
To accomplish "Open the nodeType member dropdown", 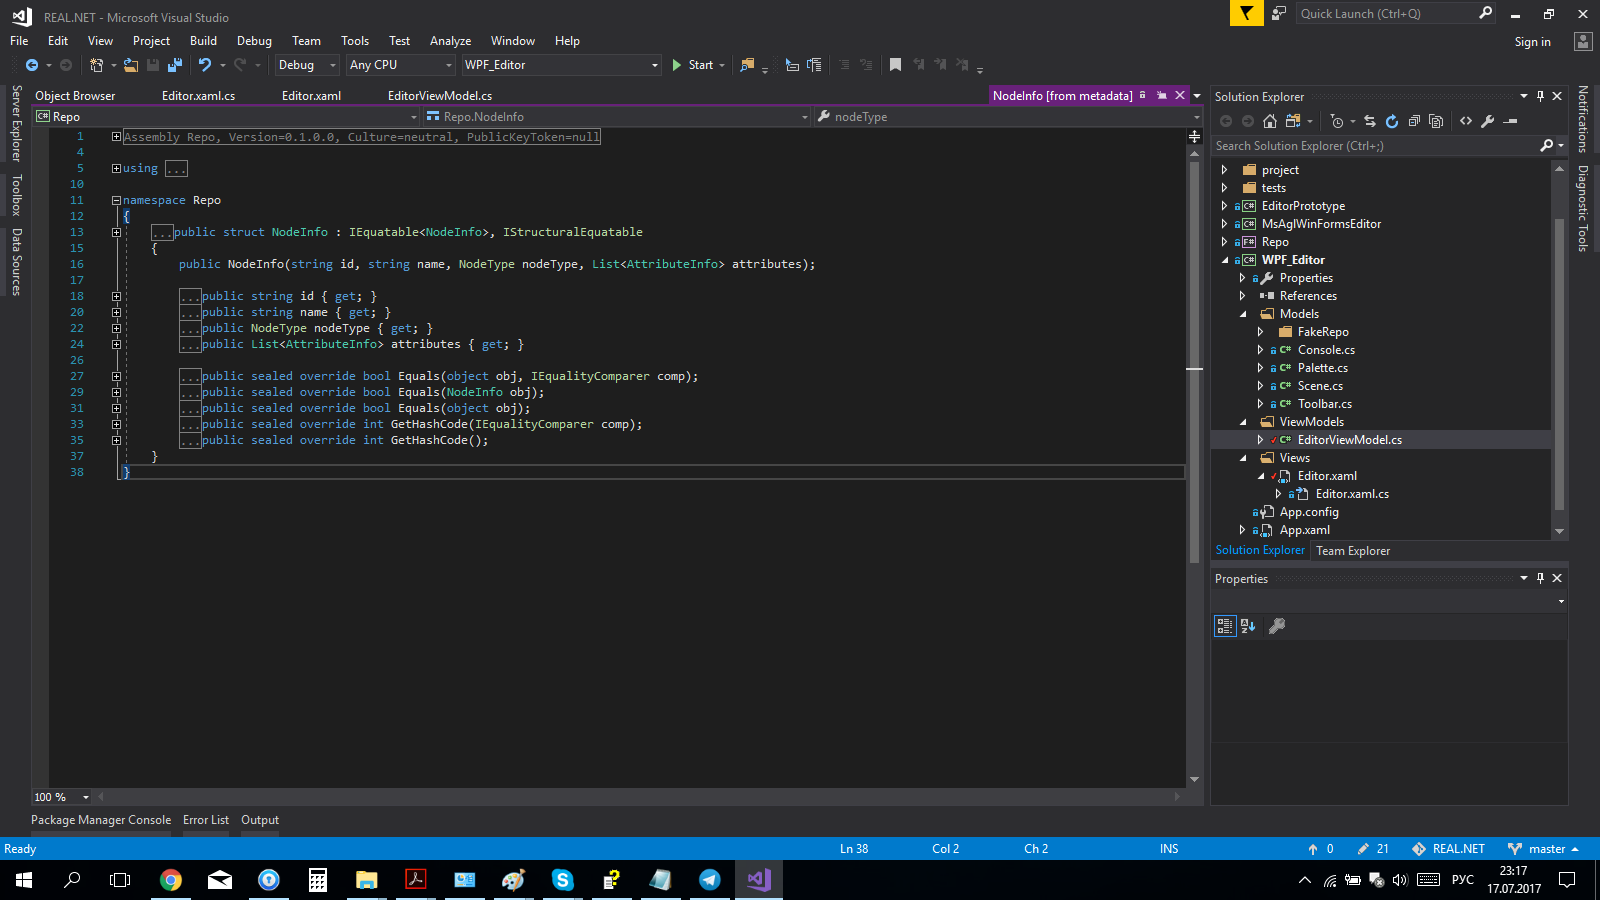I will click(1007, 117).
